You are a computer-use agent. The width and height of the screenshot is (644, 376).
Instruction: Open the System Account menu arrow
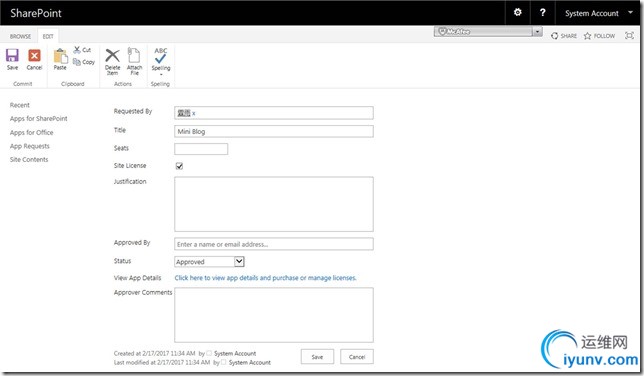(x=630, y=12)
